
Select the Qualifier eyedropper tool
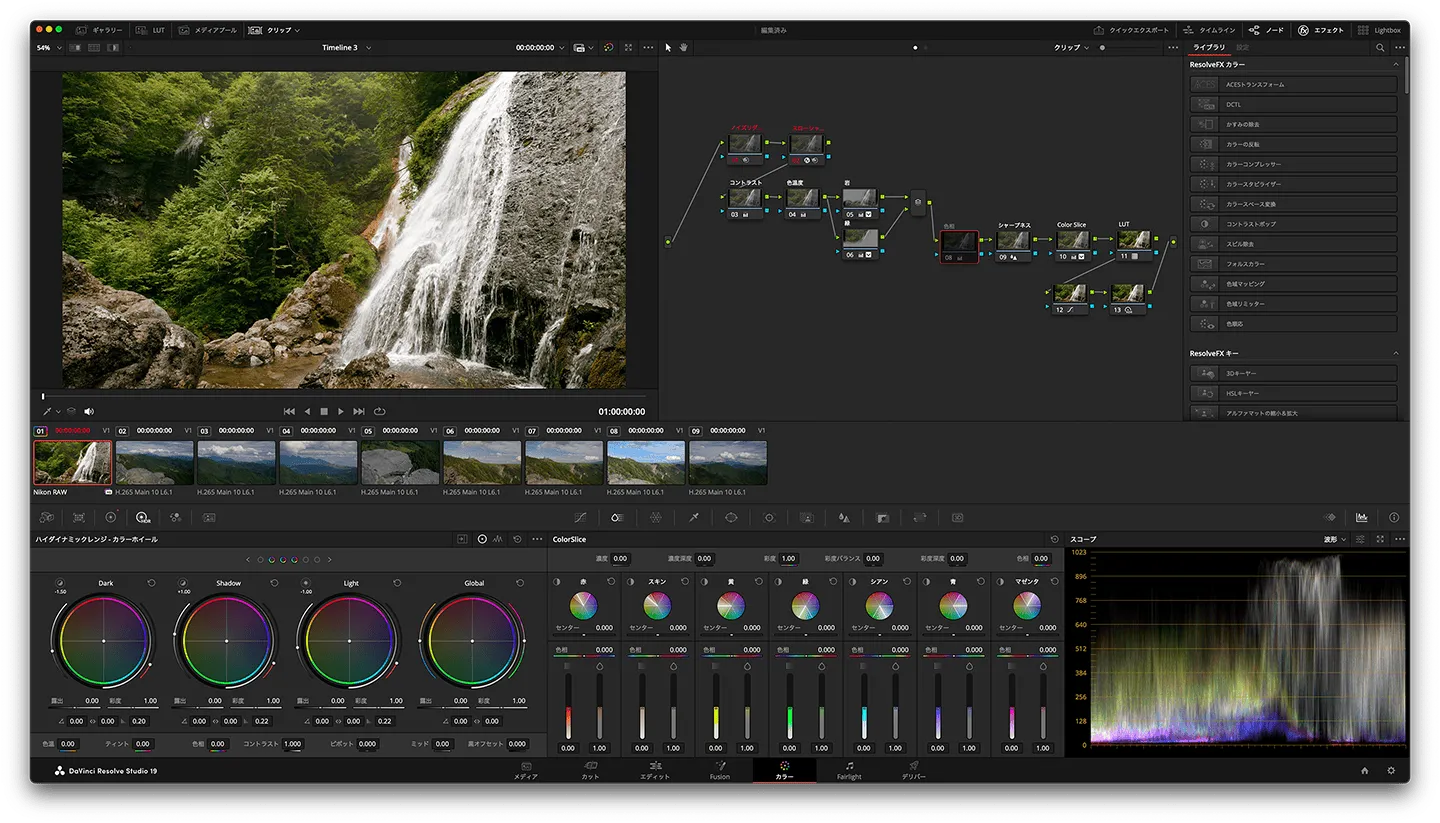[693, 518]
